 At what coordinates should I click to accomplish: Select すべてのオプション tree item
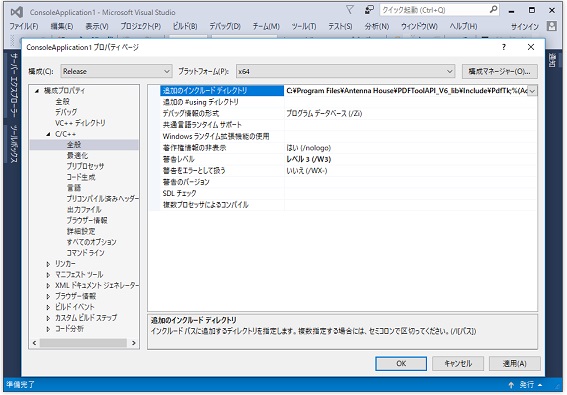(91, 242)
